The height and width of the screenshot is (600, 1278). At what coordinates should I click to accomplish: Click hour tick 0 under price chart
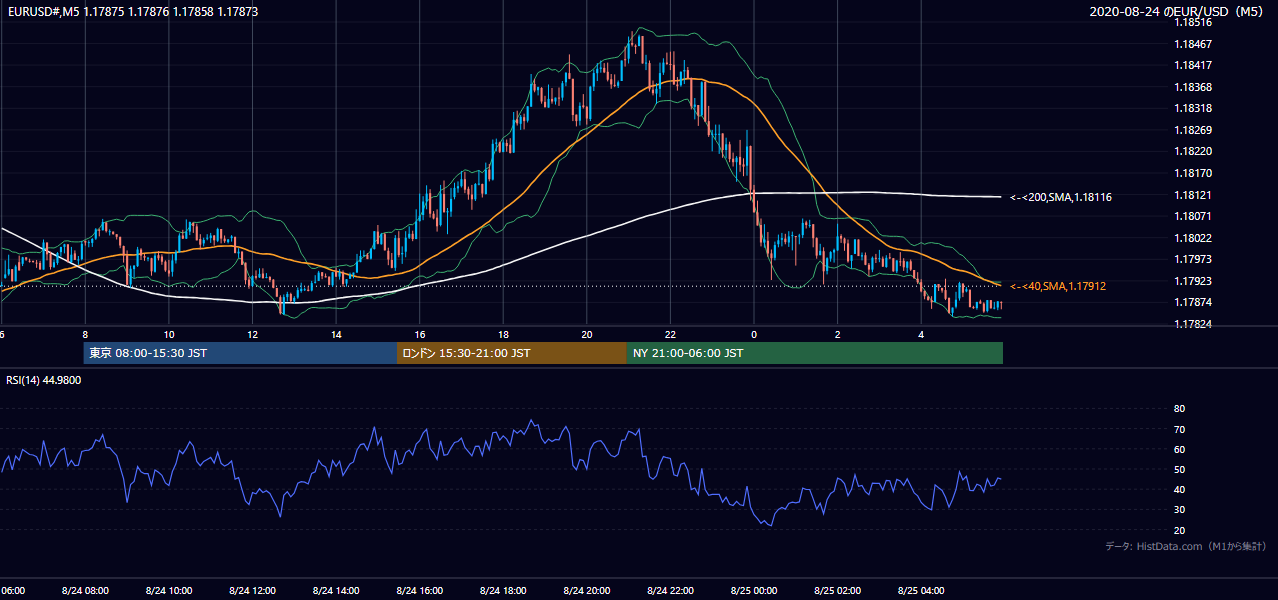pyautogui.click(x=754, y=334)
